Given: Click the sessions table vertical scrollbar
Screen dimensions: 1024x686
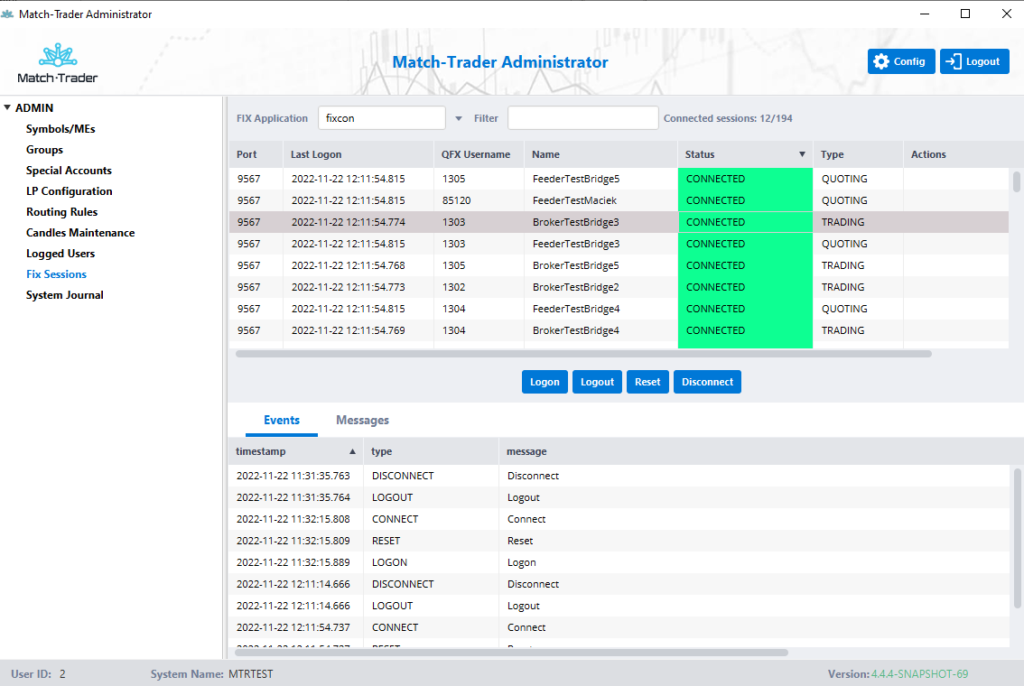Looking at the screenshot, I should (1016, 182).
